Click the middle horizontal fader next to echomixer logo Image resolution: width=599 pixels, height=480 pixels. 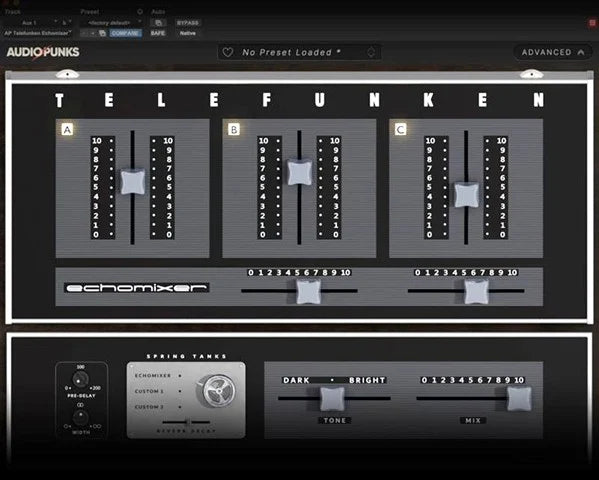point(308,292)
